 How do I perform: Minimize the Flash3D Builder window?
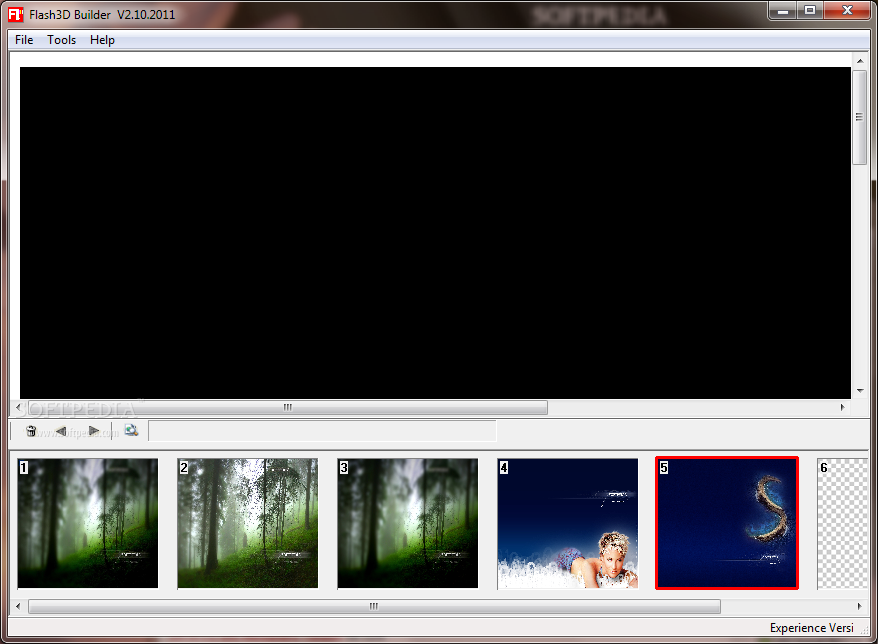point(783,11)
